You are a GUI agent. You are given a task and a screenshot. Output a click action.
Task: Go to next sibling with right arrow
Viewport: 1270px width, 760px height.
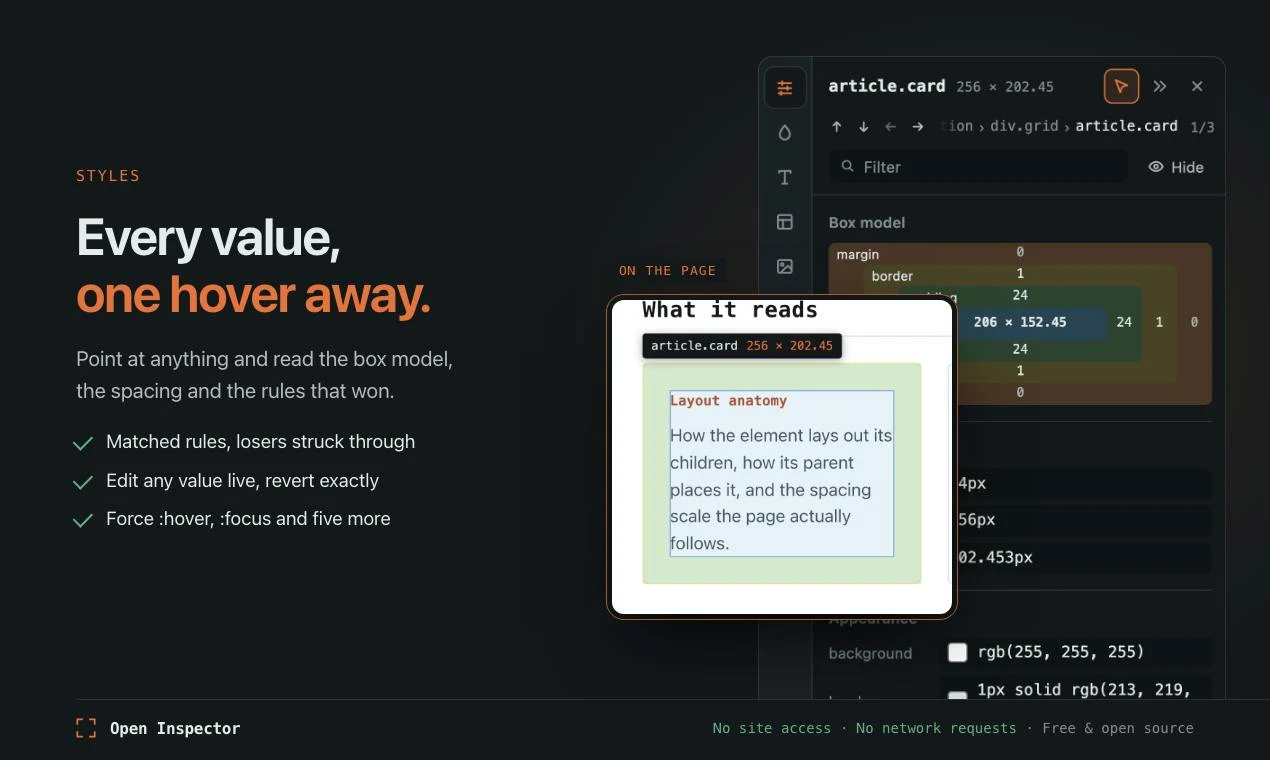[x=918, y=127]
